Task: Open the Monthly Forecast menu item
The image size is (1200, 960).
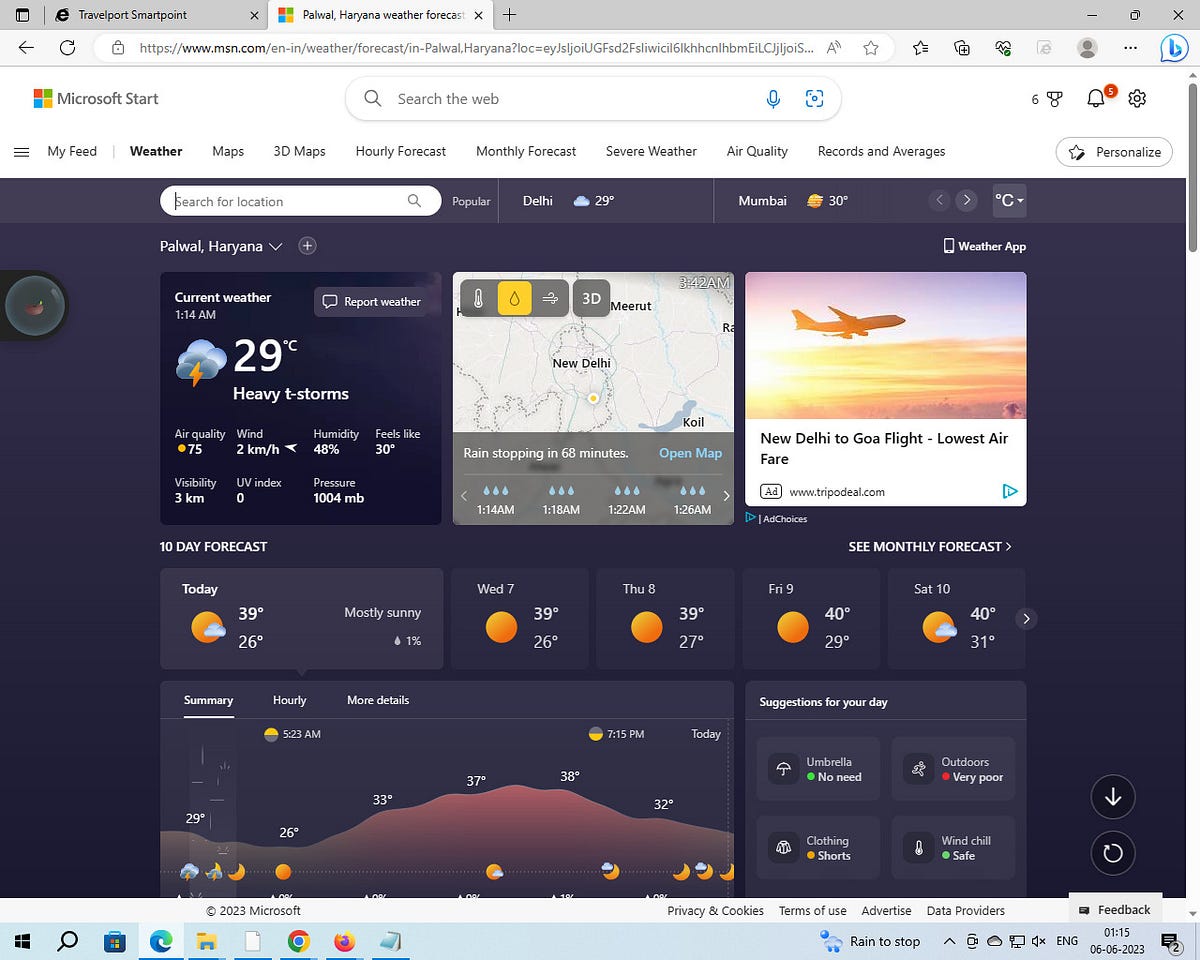Action: (x=525, y=151)
